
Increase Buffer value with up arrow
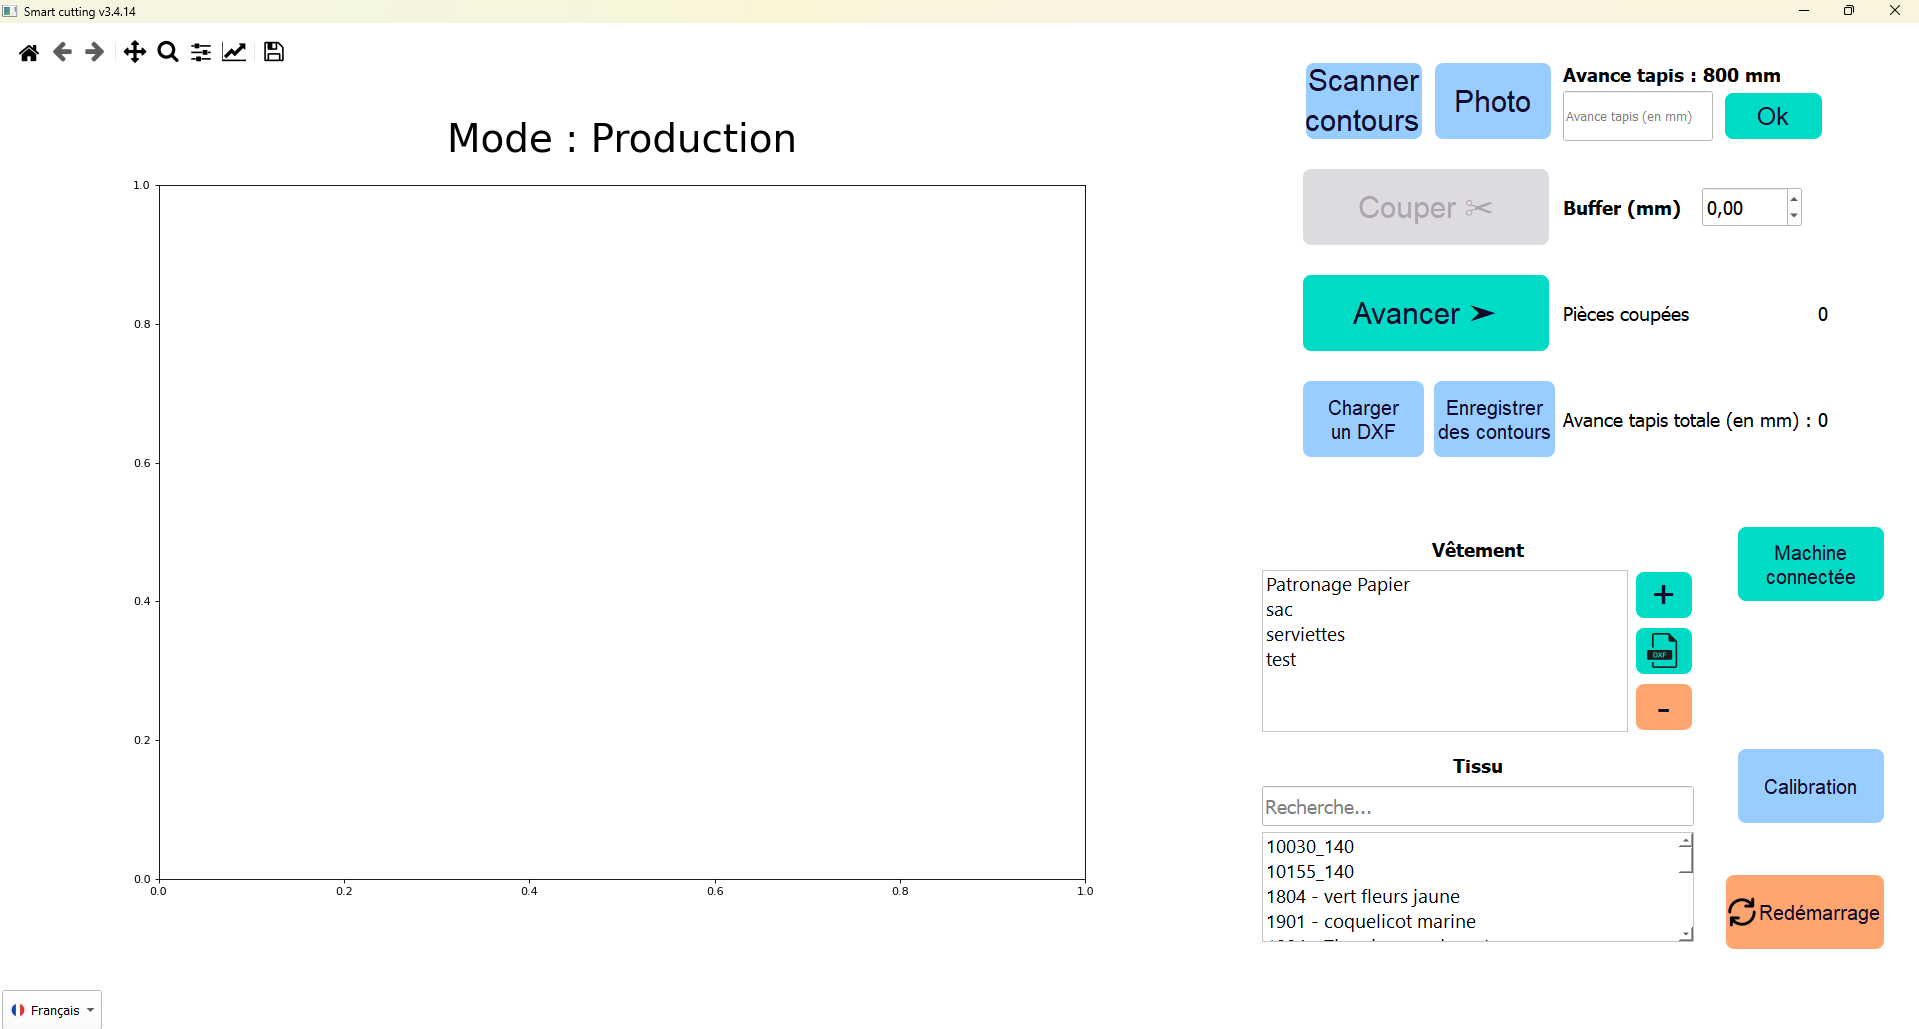pyautogui.click(x=1794, y=199)
